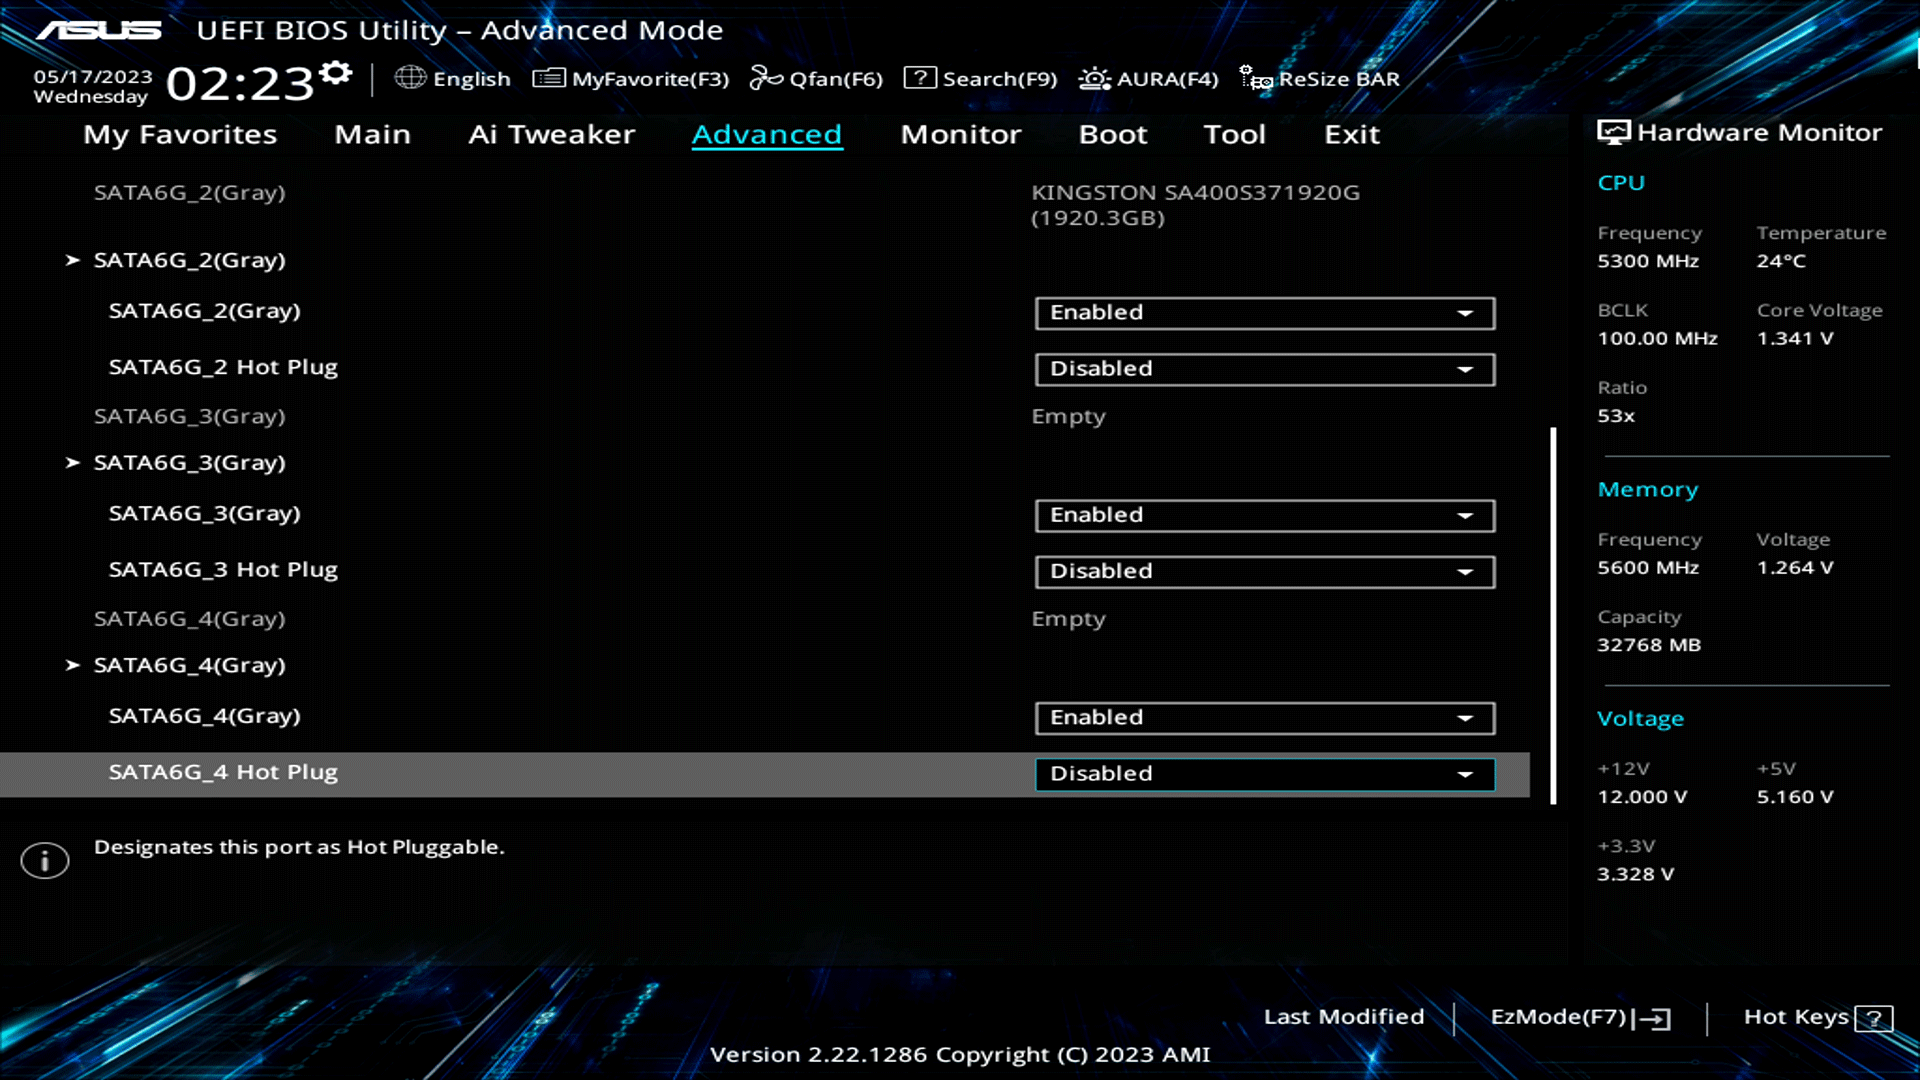Switch to the Boot tab
The height and width of the screenshot is (1080, 1920).
click(1112, 134)
